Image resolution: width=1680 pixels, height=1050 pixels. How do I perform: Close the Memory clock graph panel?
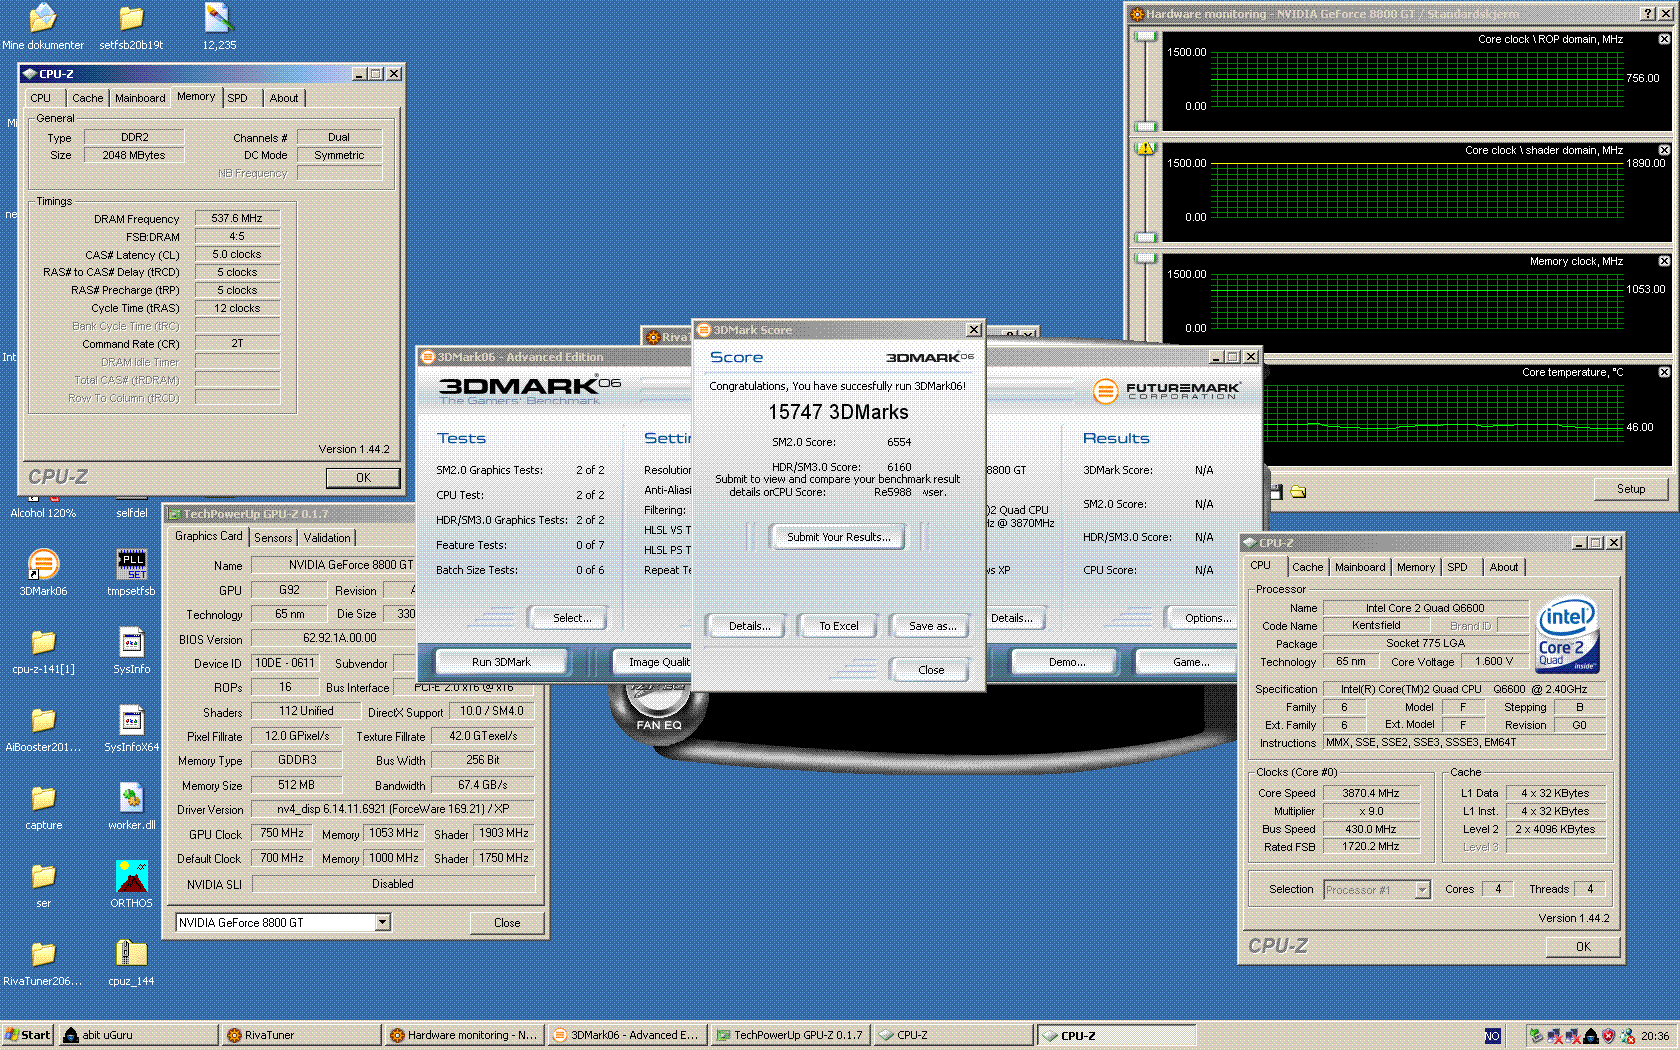[x=1664, y=261]
